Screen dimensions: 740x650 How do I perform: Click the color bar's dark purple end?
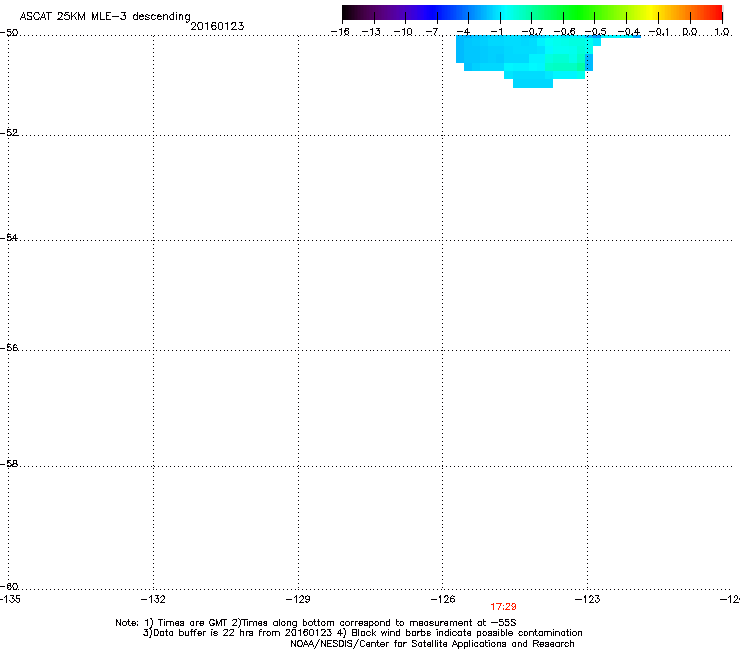[x=352, y=13]
